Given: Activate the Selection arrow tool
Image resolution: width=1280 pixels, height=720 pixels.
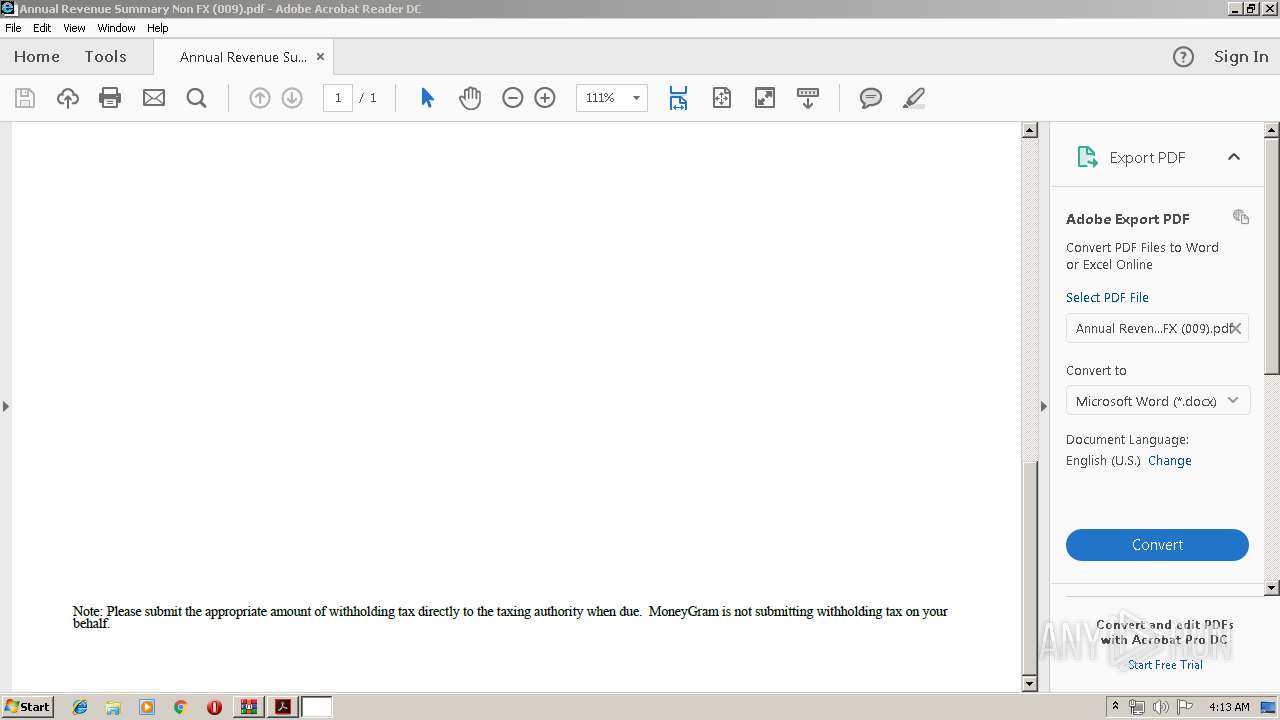Looking at the screenshot, I should tap(427, 98).
